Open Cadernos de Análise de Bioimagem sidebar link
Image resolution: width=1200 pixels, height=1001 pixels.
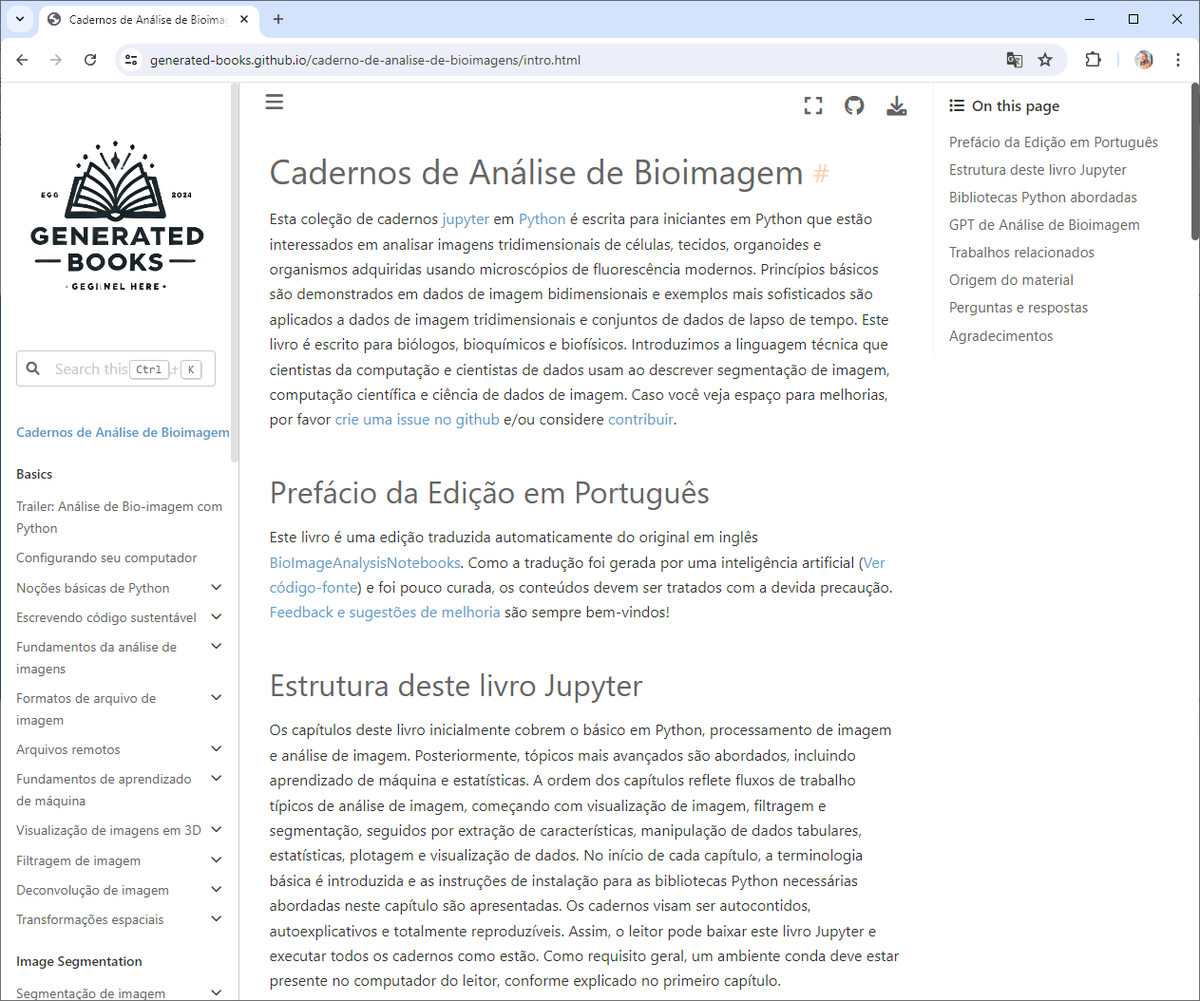123,433
